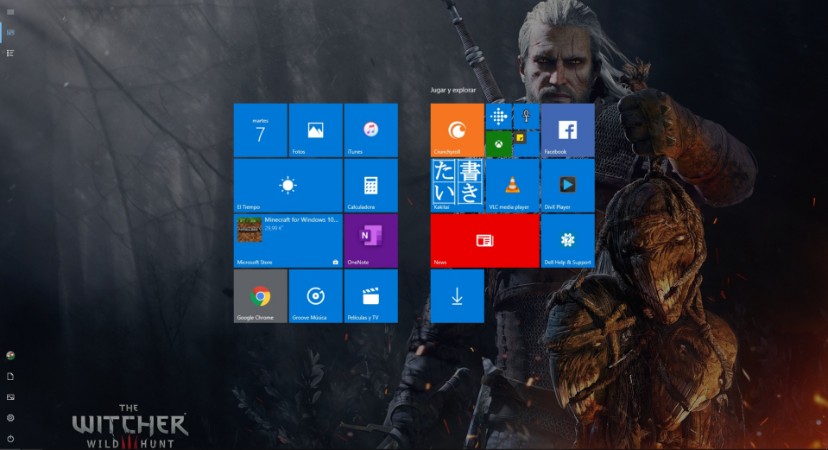Open the small green Xbox tile
Screen dimensions: 828x450
(499, 144)
